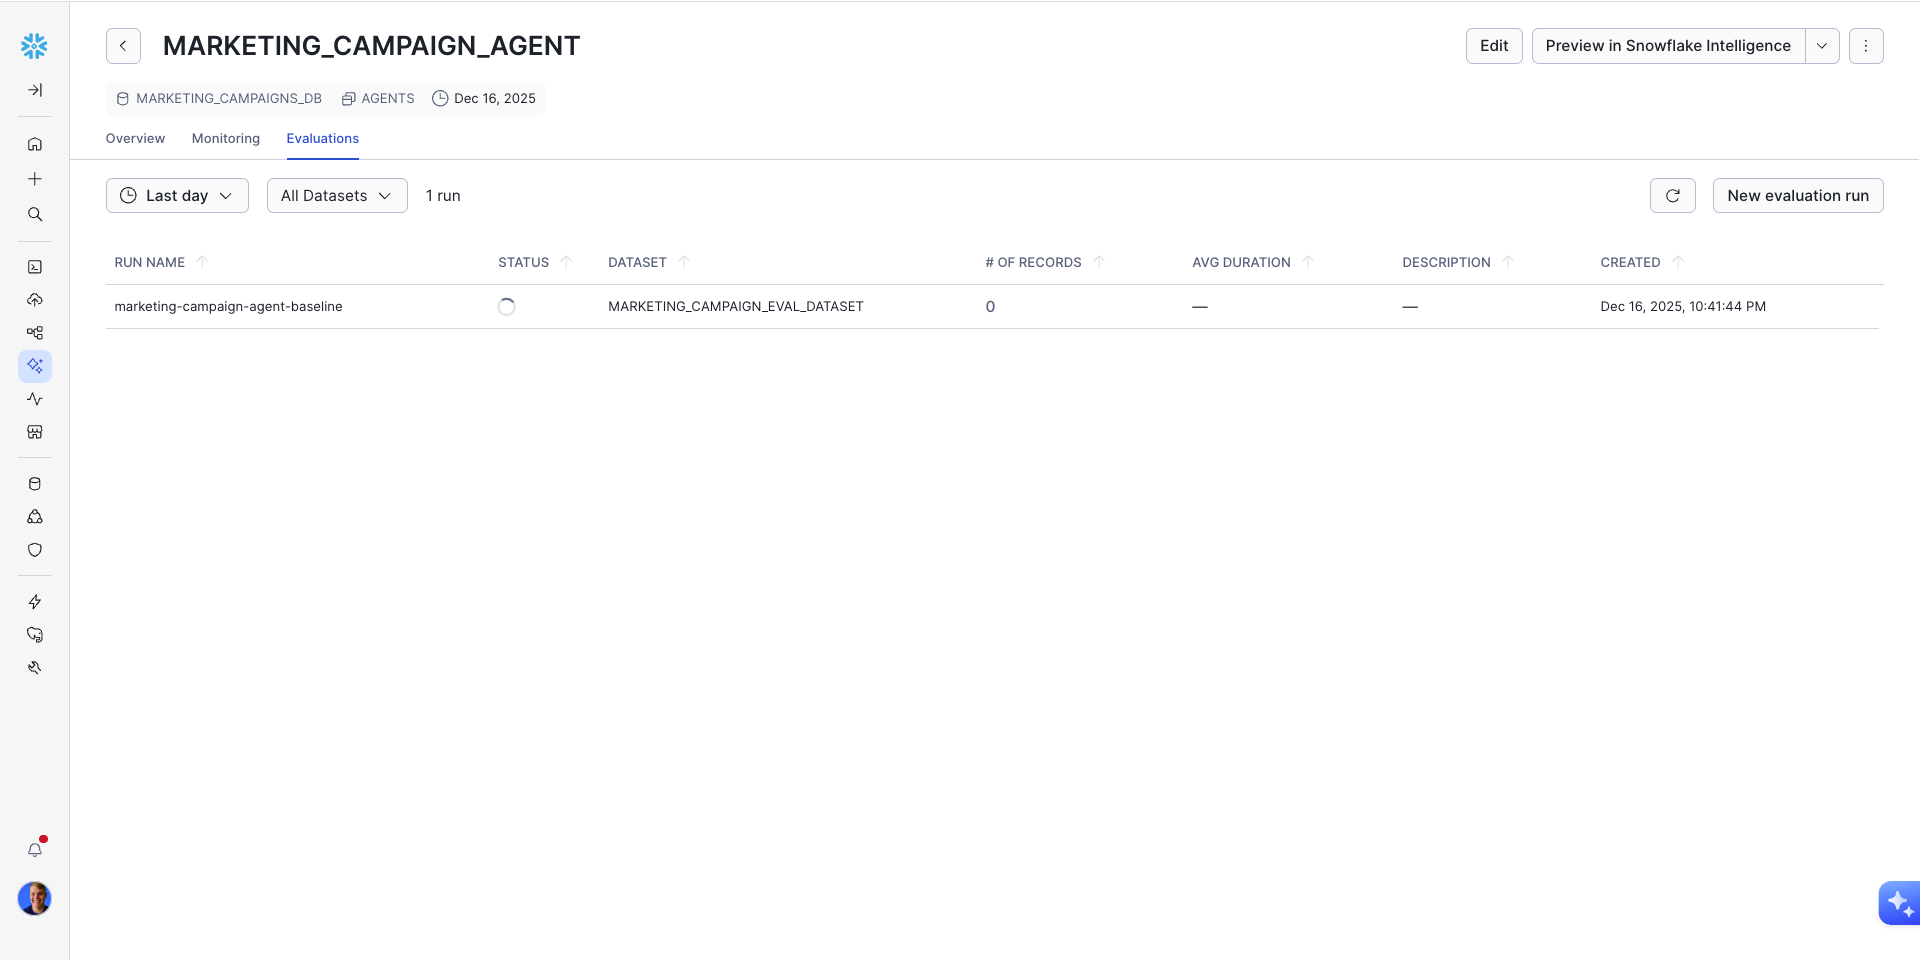Image resolution: width=1920 pixels, height=960 pixels.
Task: Open the Last day time range dropdown
Action: pyautogui.click(x=177, y=196)
